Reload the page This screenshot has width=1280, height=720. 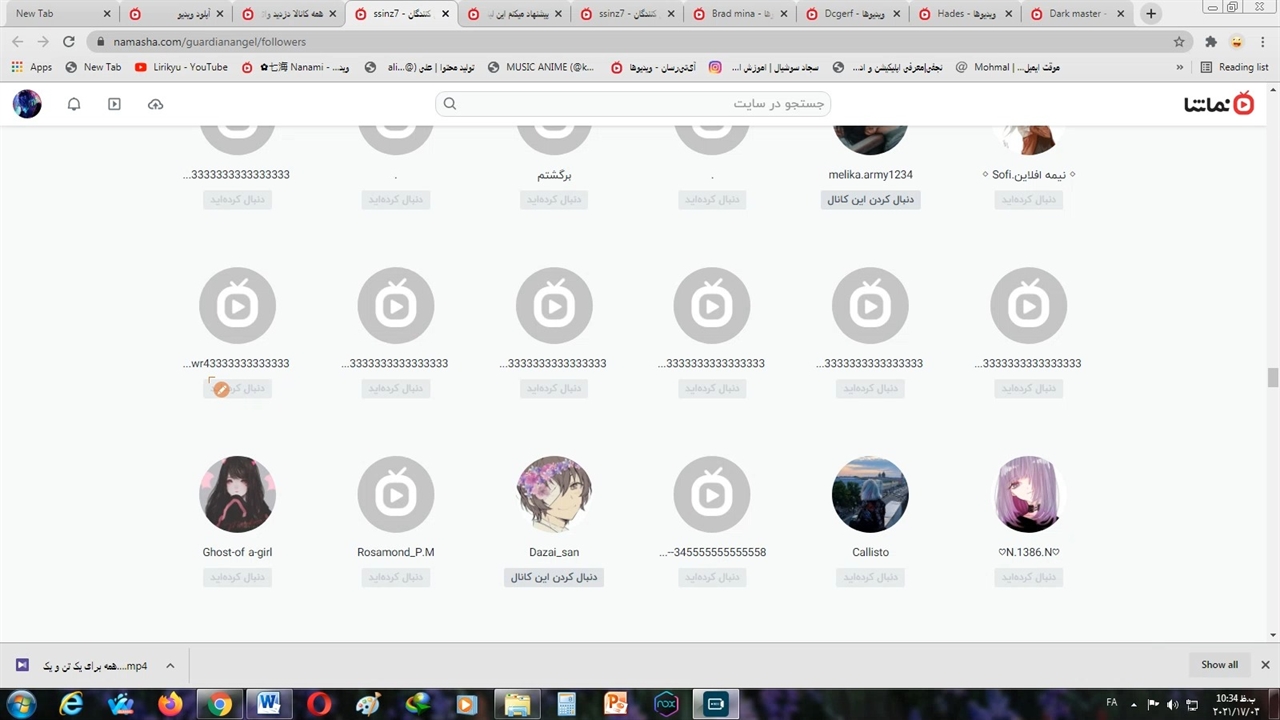pyautogui.click(x=68, y=42)
